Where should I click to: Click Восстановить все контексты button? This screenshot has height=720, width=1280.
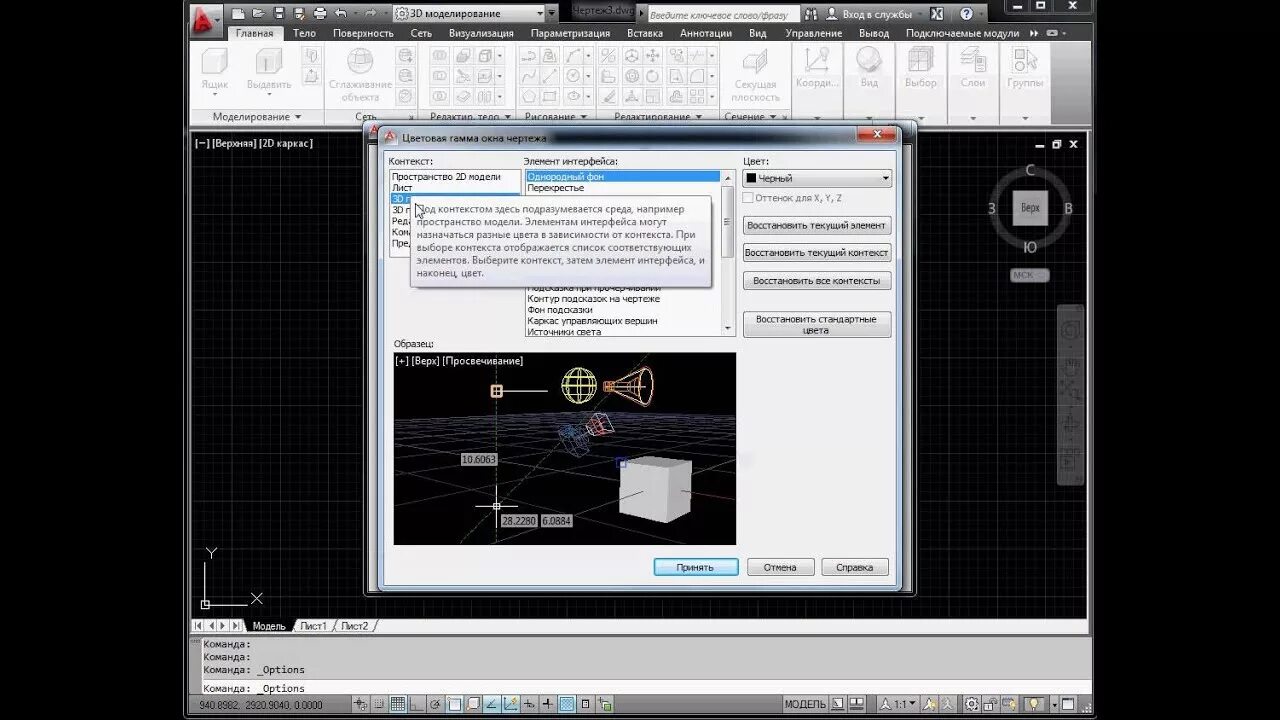817,281
